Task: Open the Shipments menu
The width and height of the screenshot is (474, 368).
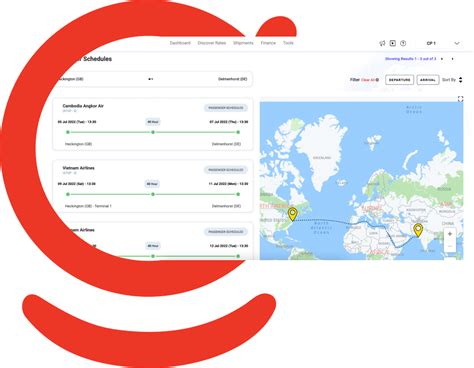Action: [243, 43]
